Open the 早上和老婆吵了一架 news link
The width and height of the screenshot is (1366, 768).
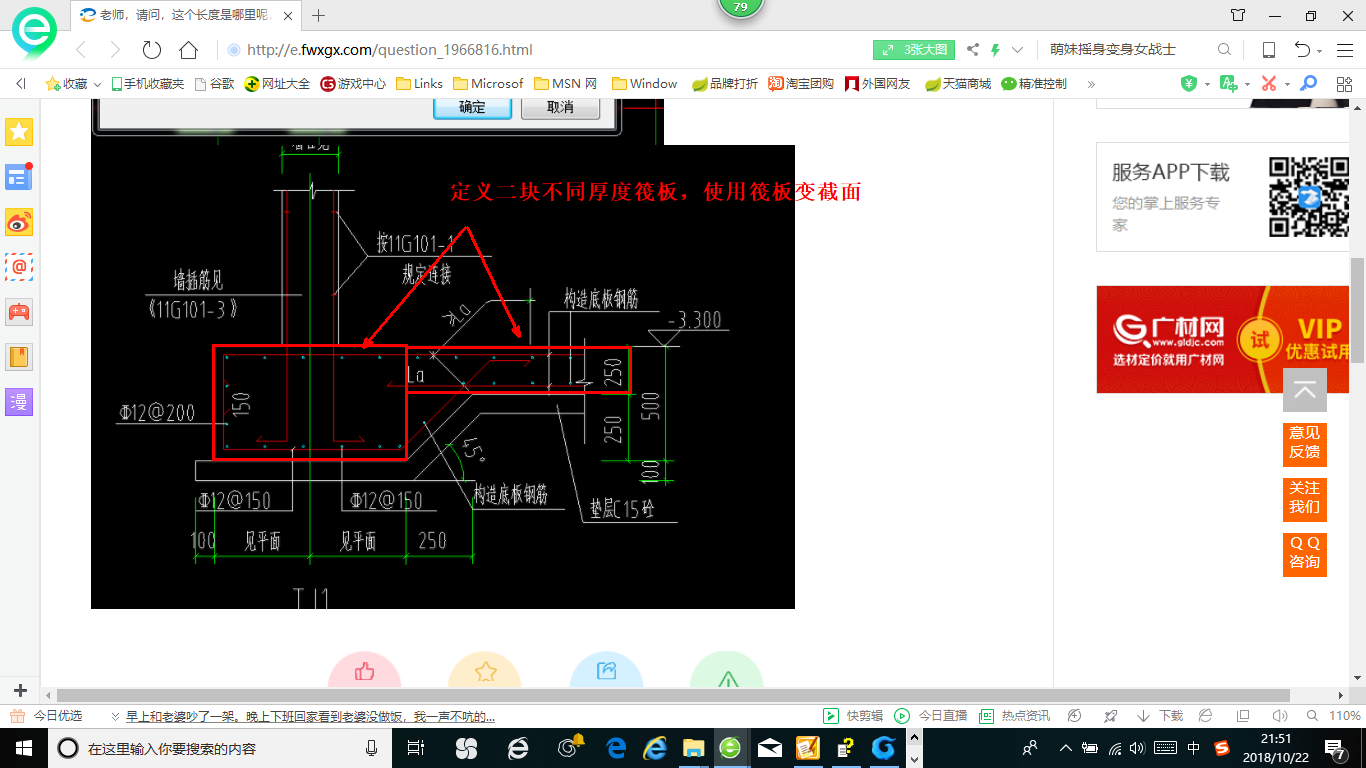310,716
